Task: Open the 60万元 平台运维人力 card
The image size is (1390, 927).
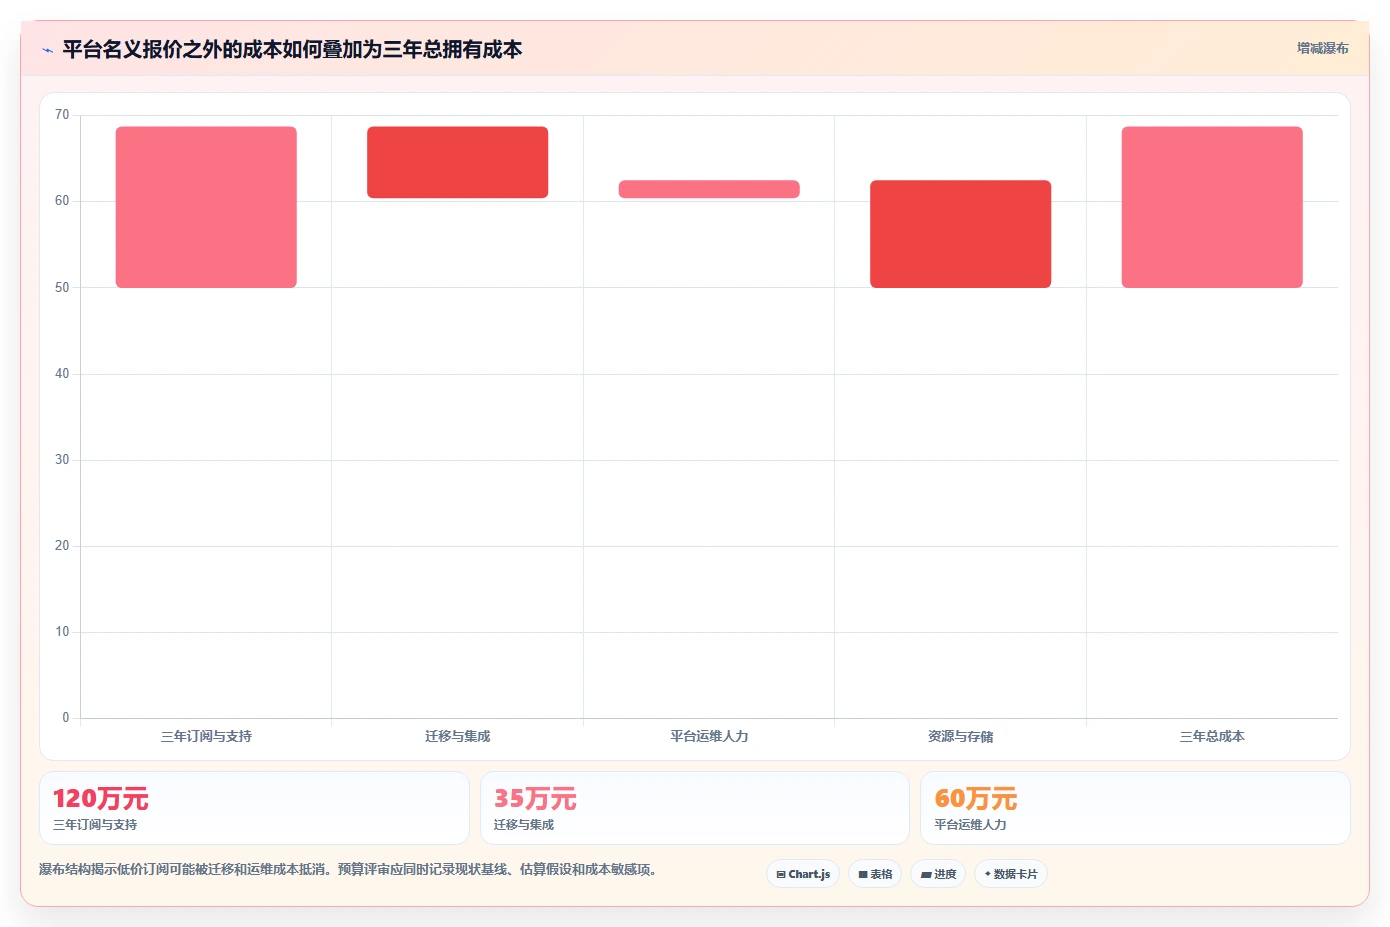Action: 1135,808
